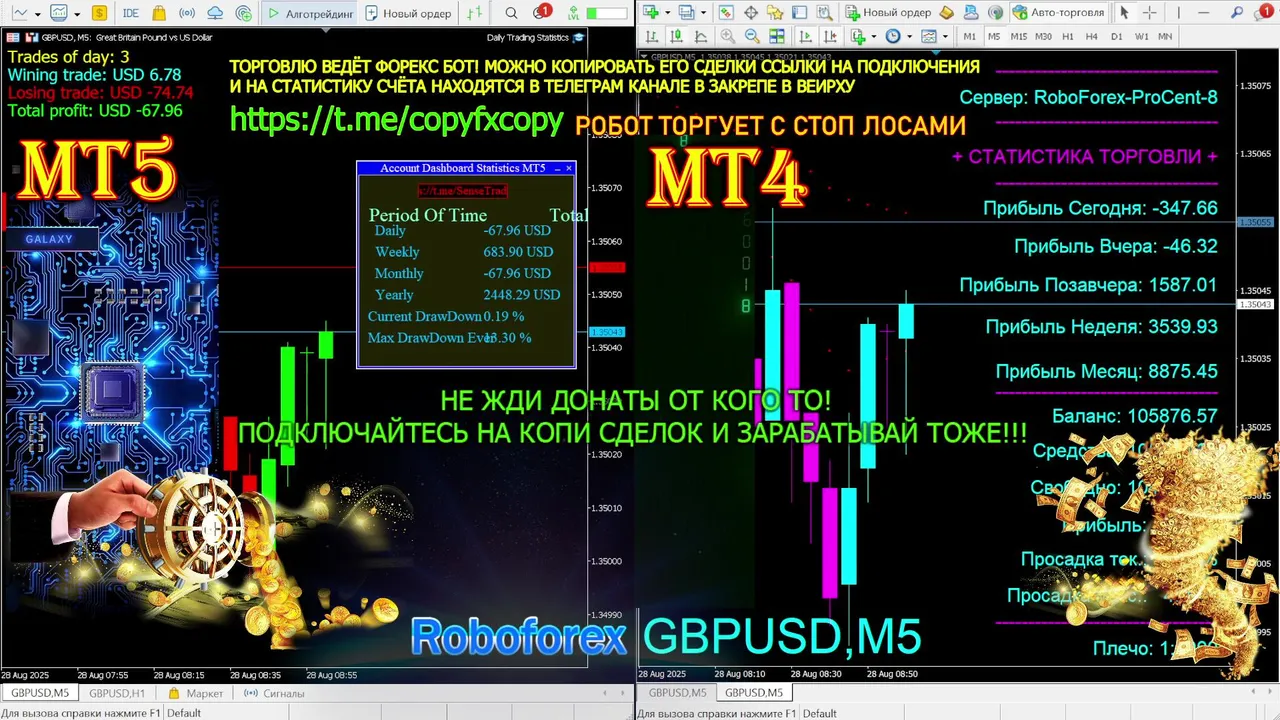The height and width of the screenshot is (720, 1280).
Task: Select the MT4 arrow cursor tool
Action: point(1124,13)
